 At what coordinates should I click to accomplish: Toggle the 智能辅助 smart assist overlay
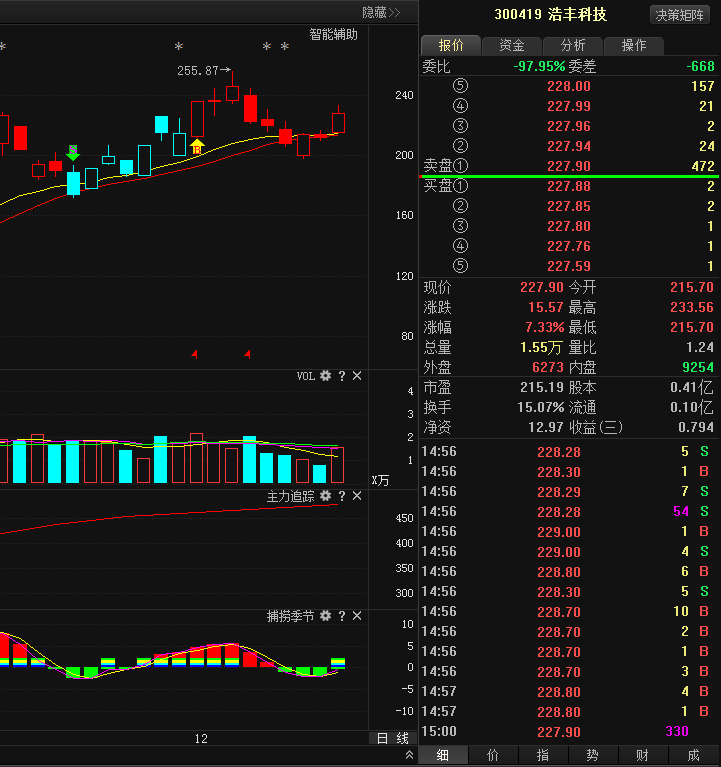[333, 34]
